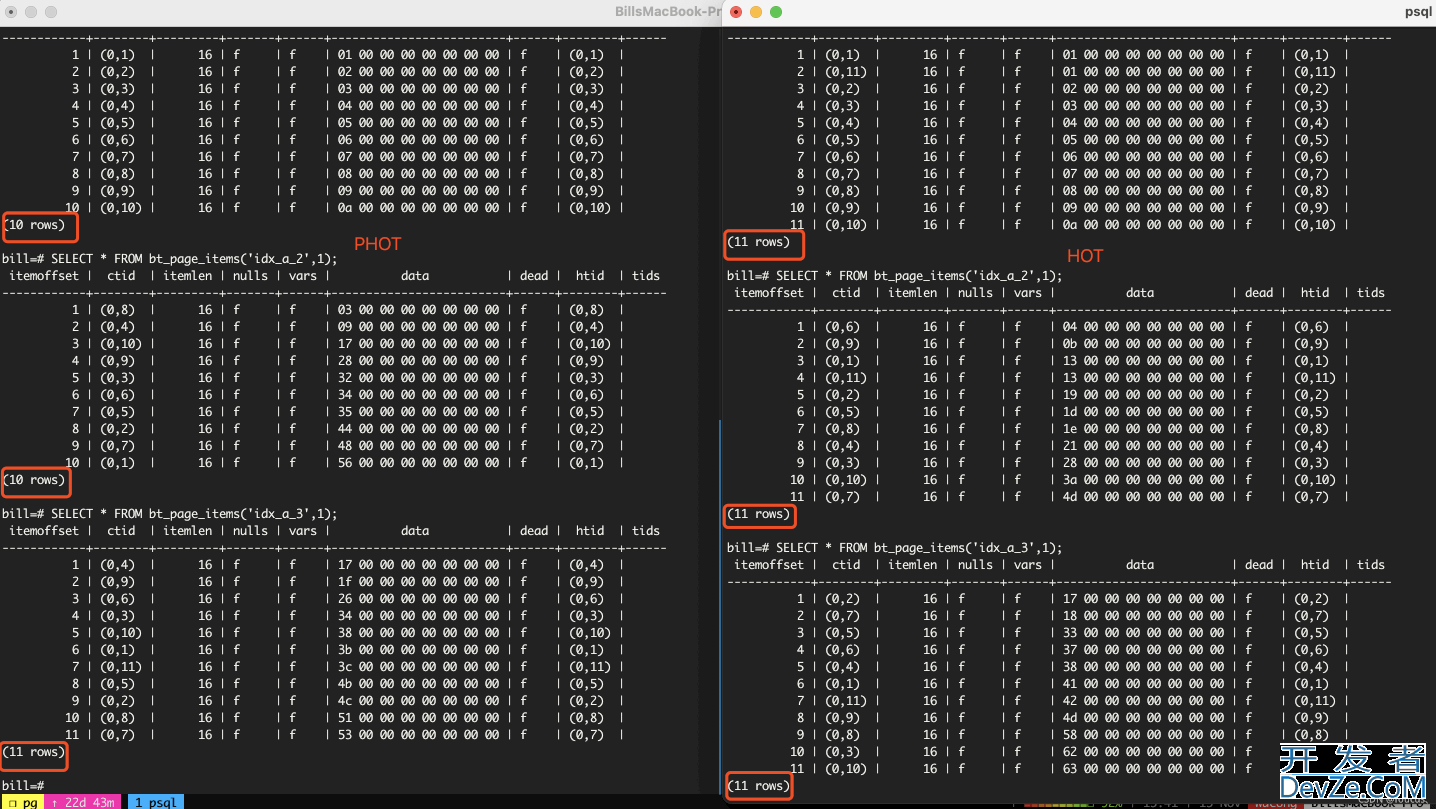Click the data cell starting with '26 00'
The width and height of the screenshot is (1436, 809).
(x=418, y=599)
